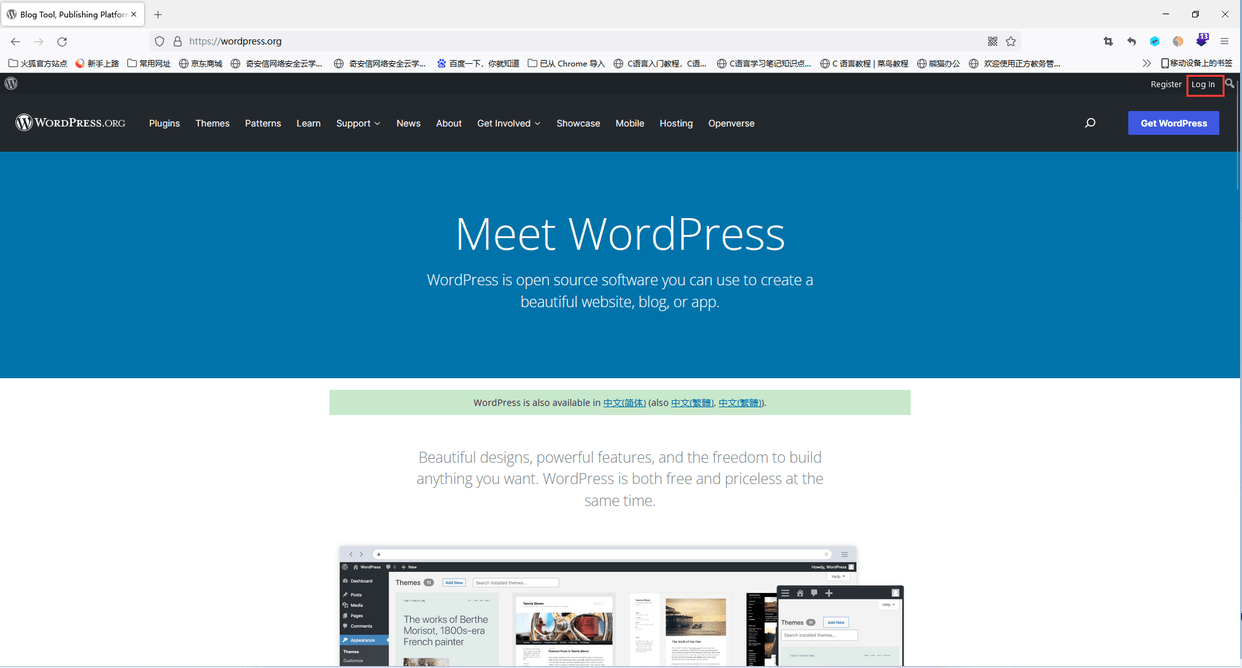This screenshot has height=668, width=1242.
Task: Expand the Support dropdown menu
Action: (x=358, y=123)
